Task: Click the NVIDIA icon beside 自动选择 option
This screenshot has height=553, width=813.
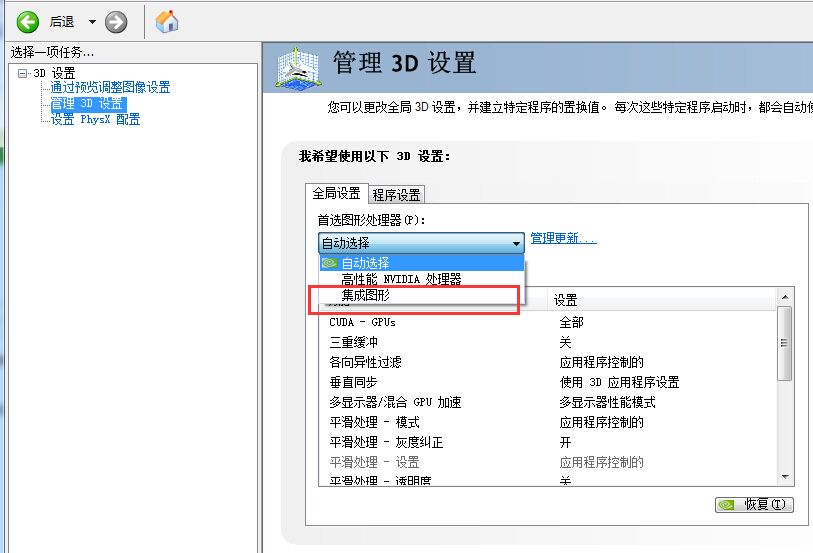Action: 330,263
